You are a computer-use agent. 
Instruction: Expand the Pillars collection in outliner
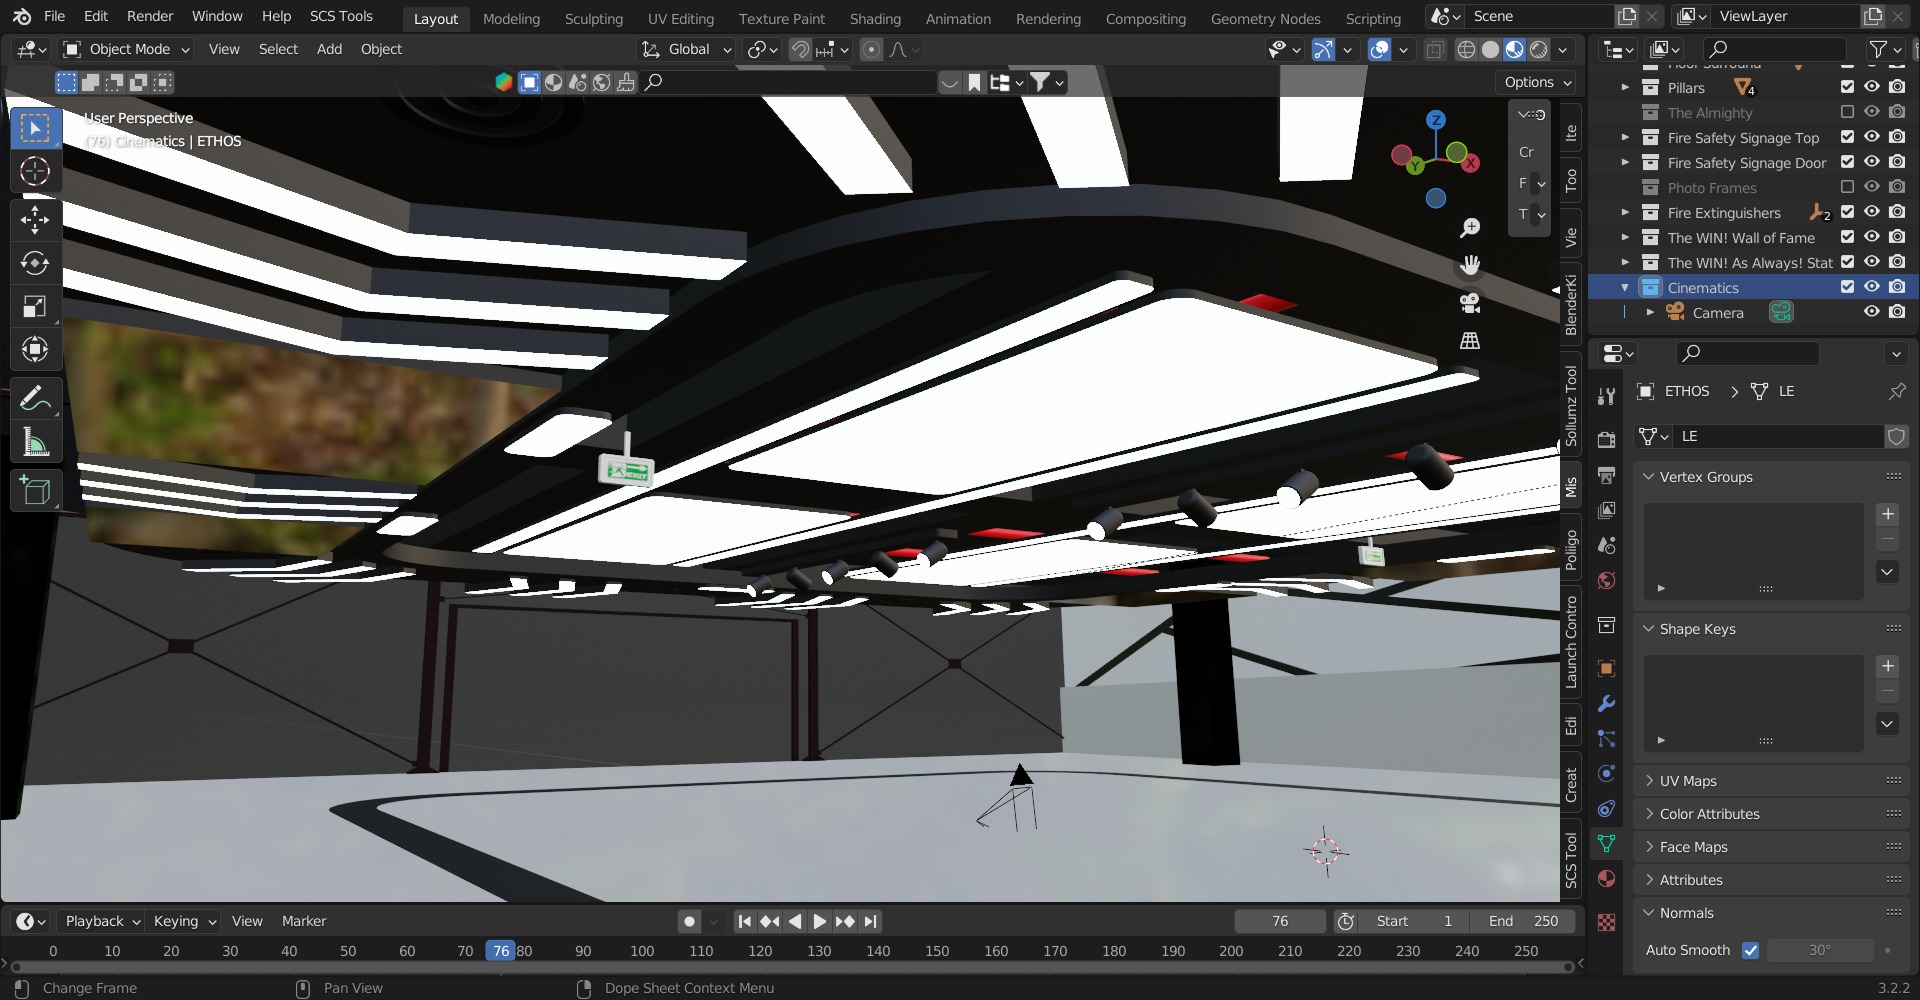coord(1625,87)
